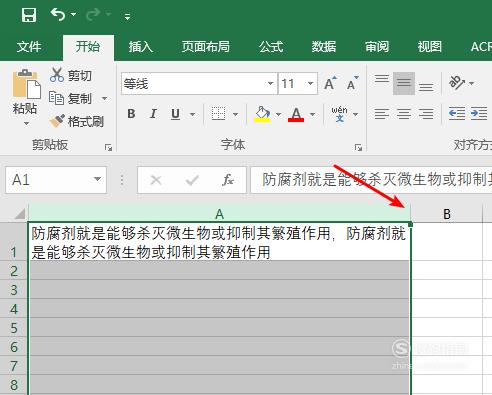Toggle underline formatting
This screenshot has width=492, height=395.
(x=175, y=114)
